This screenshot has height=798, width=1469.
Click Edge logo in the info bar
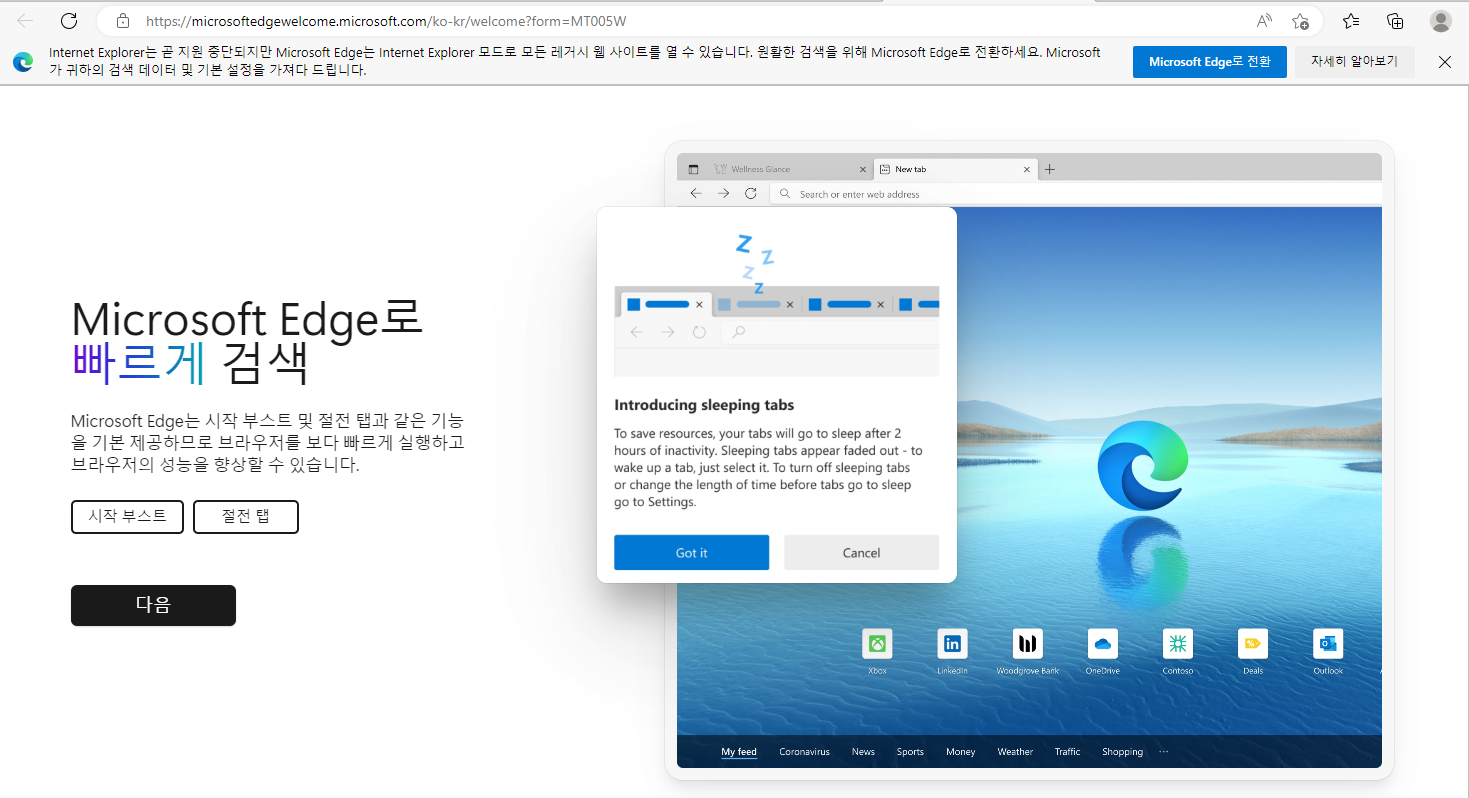coord(23,62)
